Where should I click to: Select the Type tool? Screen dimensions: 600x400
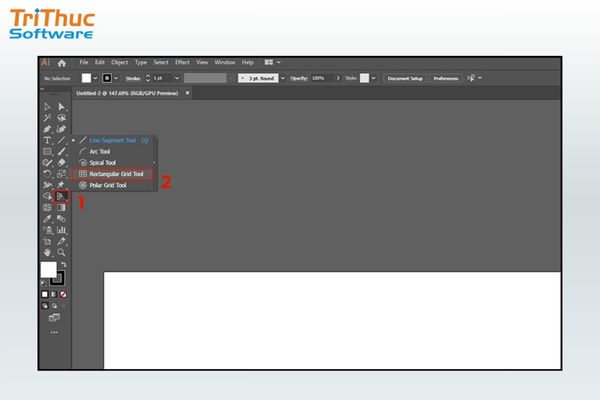click(47, 140)
